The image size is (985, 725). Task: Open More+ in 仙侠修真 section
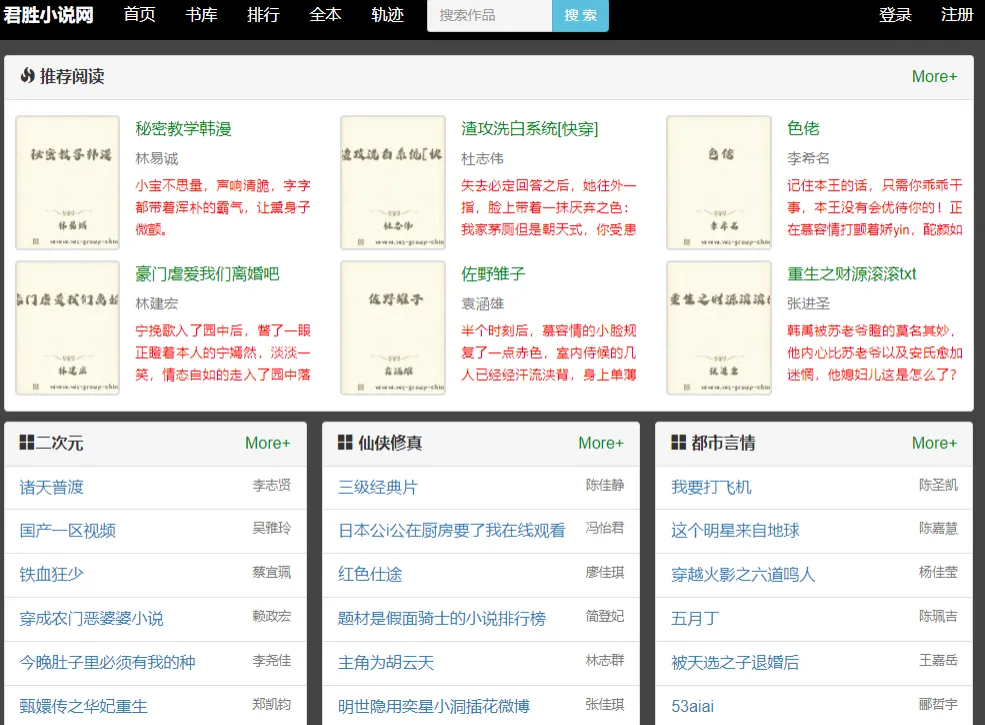click(x=601, y=443)
